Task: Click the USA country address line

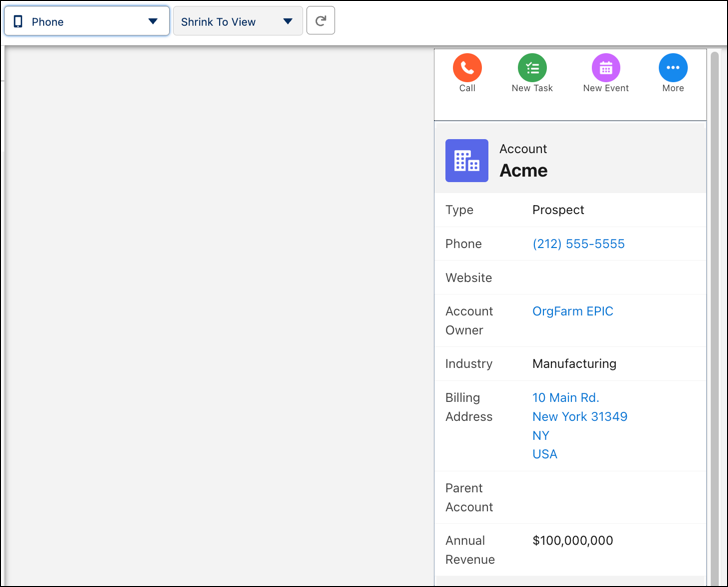Action: (x=545, y=454)
